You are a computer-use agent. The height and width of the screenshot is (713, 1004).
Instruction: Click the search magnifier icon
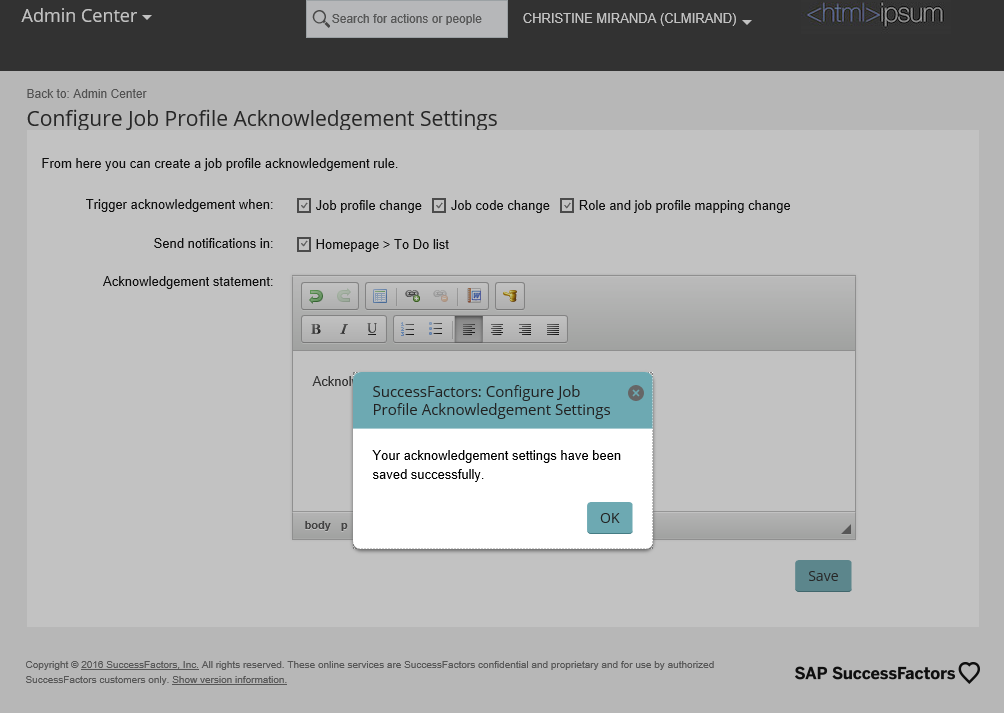click(320, 19)
